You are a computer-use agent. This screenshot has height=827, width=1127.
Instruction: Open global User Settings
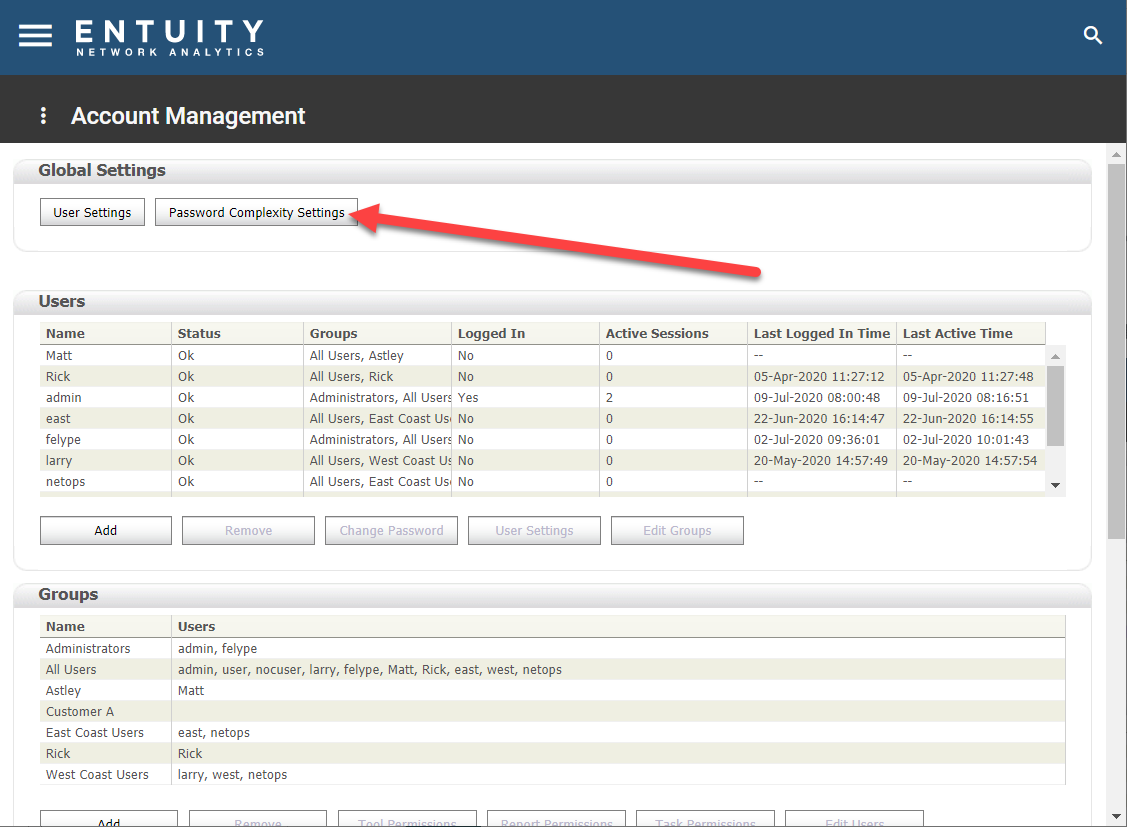(x=92, y=212)
